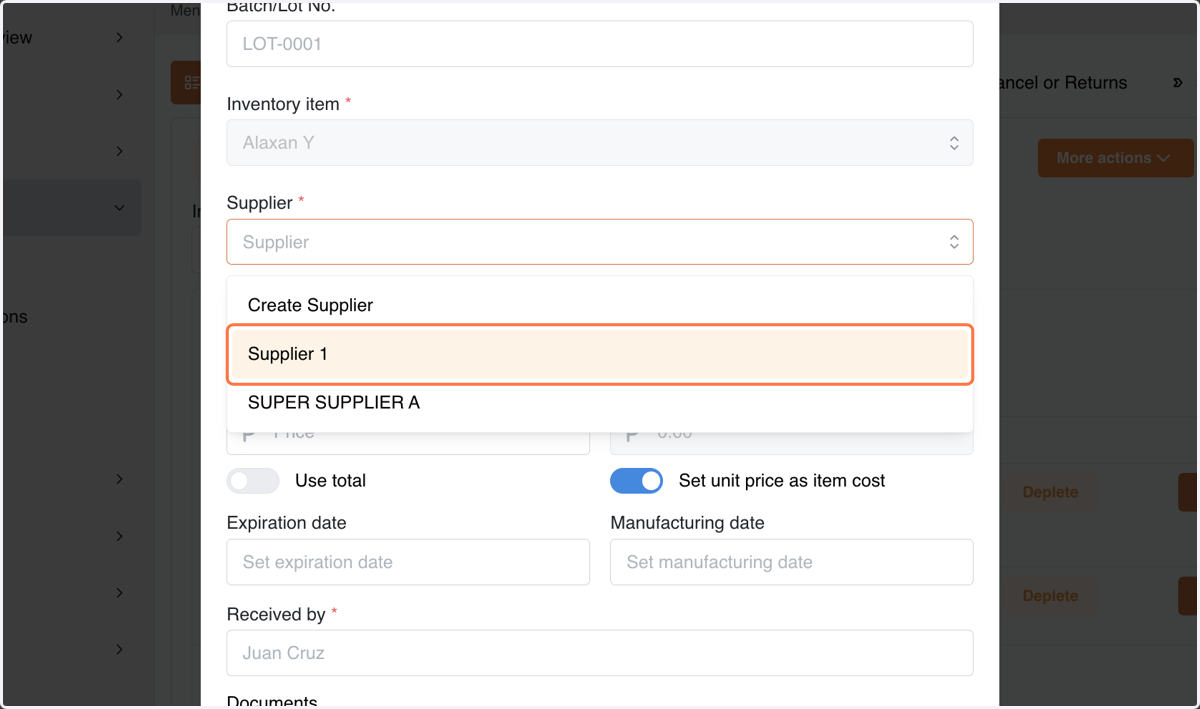Viewport: 1200px width, 709px height.
Task: Open the Inventory item combo box 'Alaxan Y'
Action: click(600, 143)
